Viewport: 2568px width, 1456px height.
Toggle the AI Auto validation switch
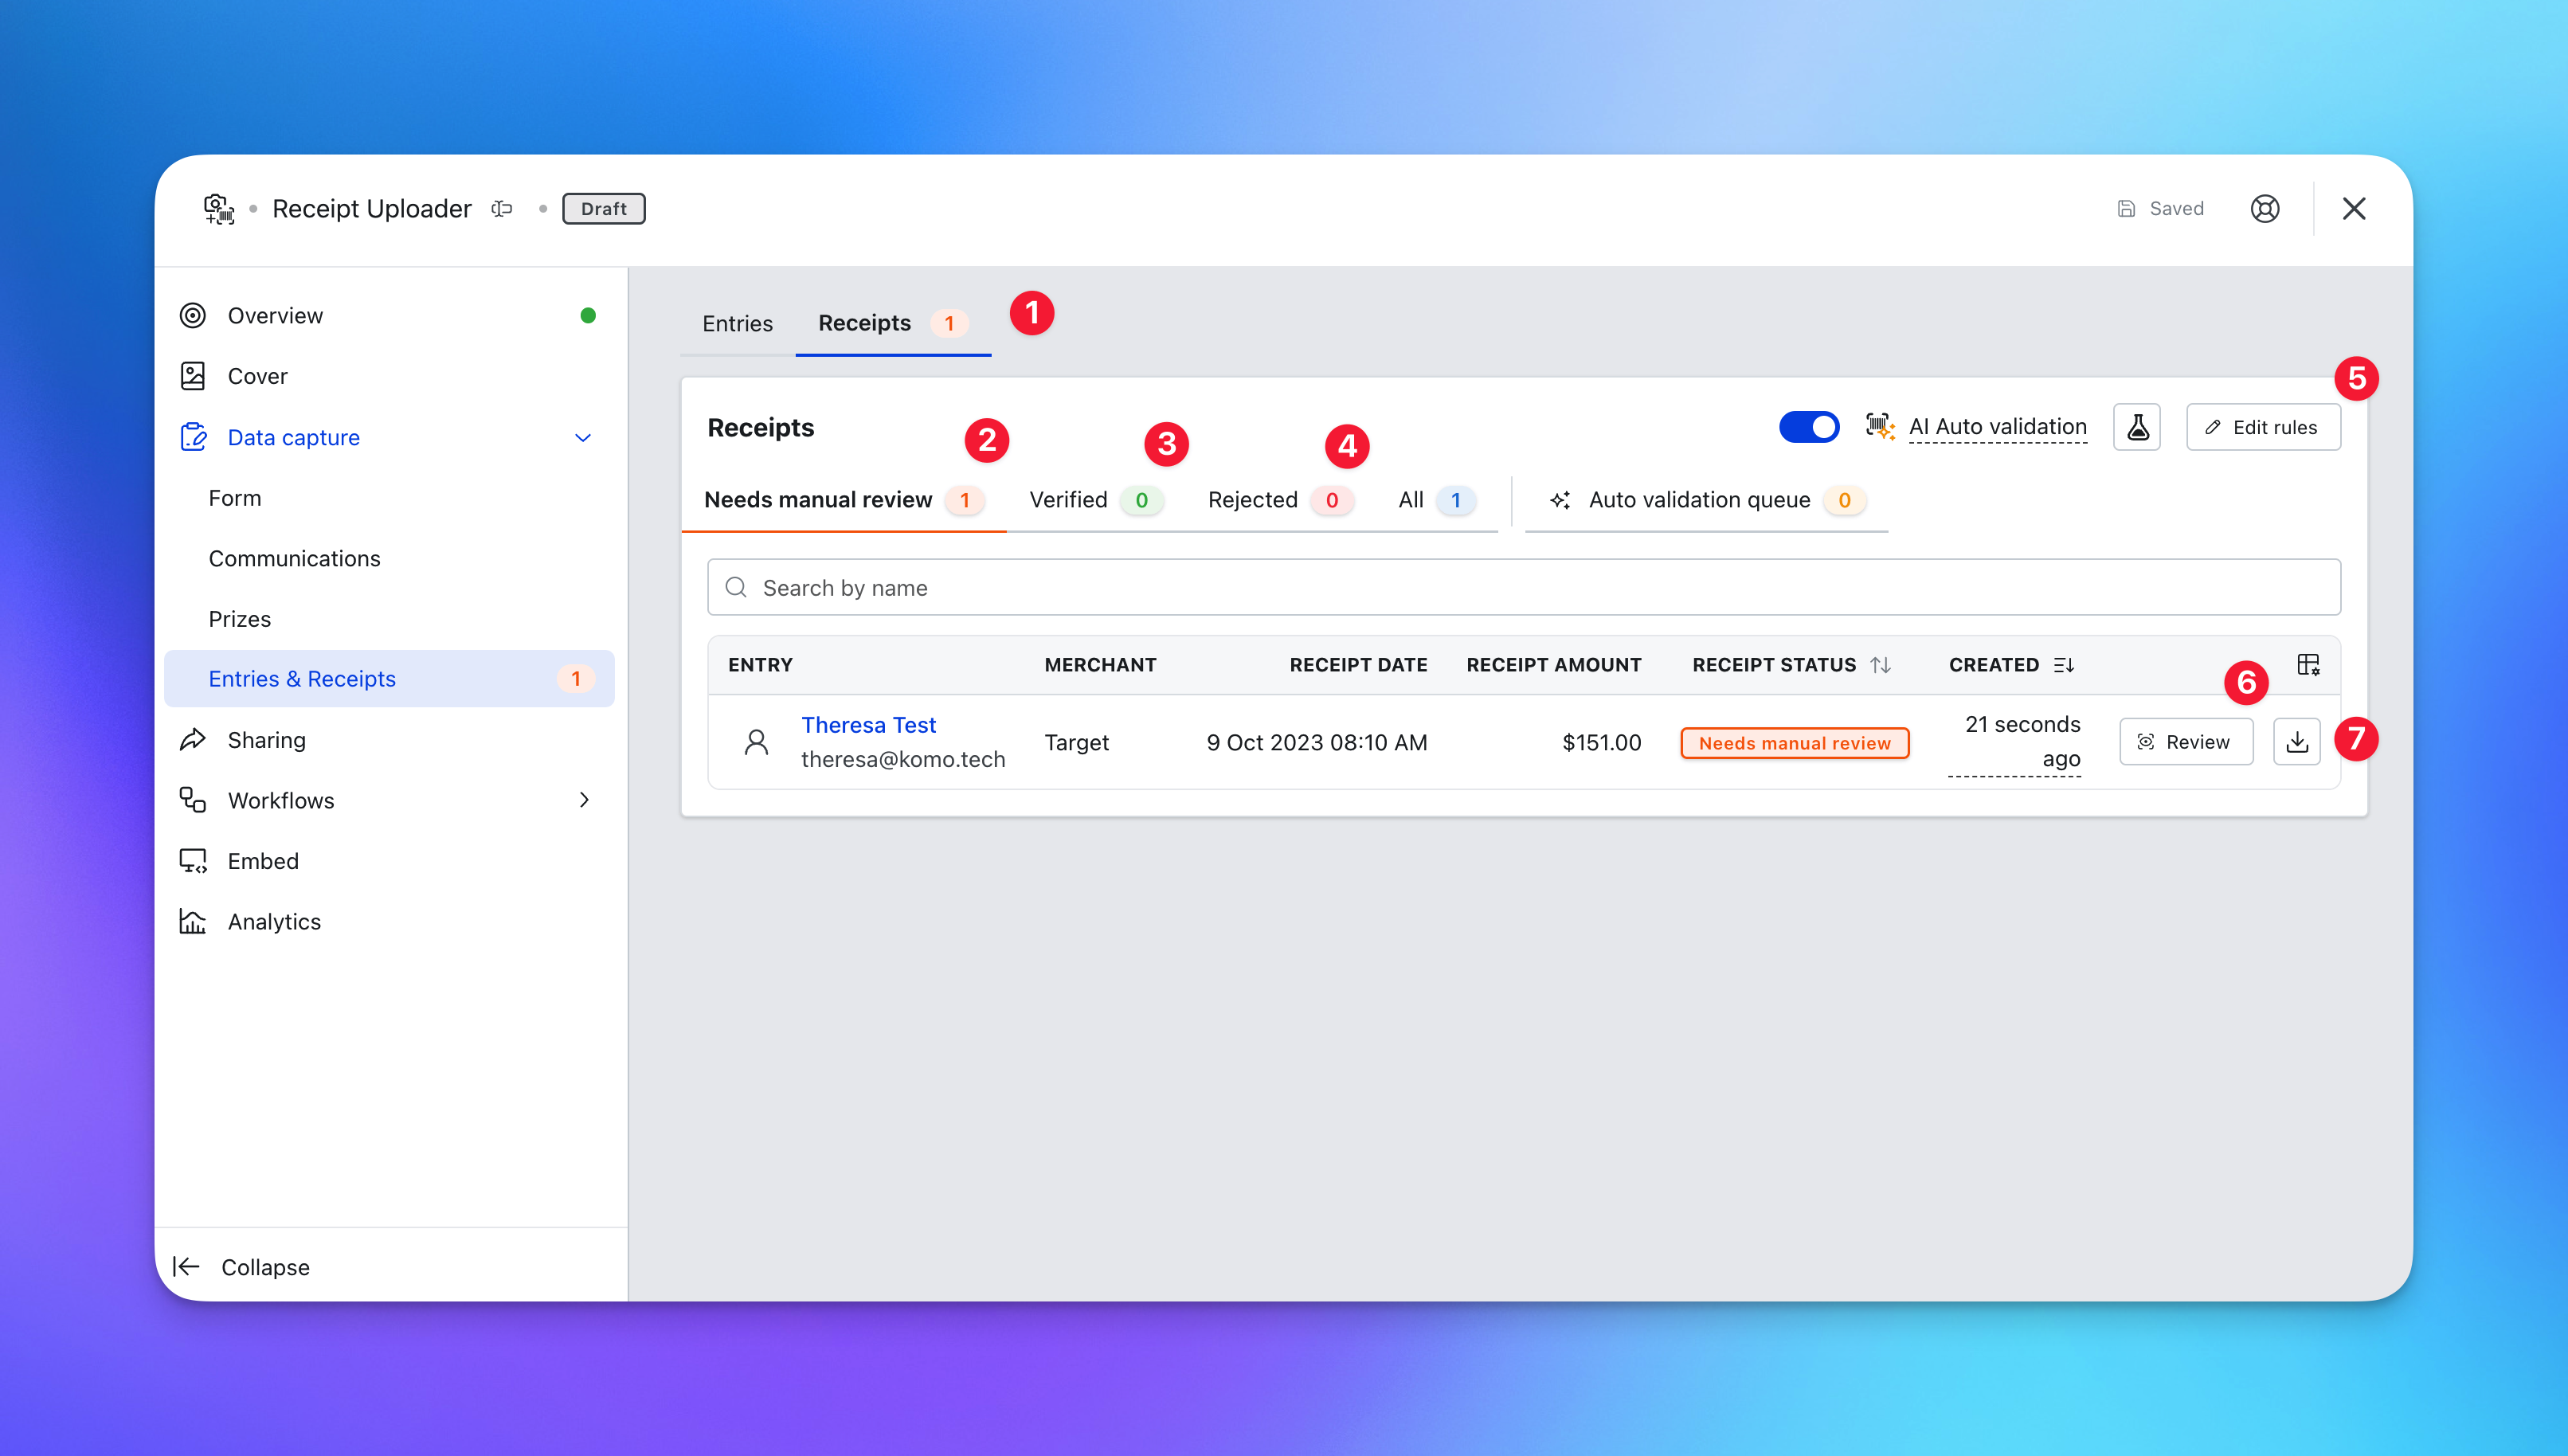click(1808, 427)
